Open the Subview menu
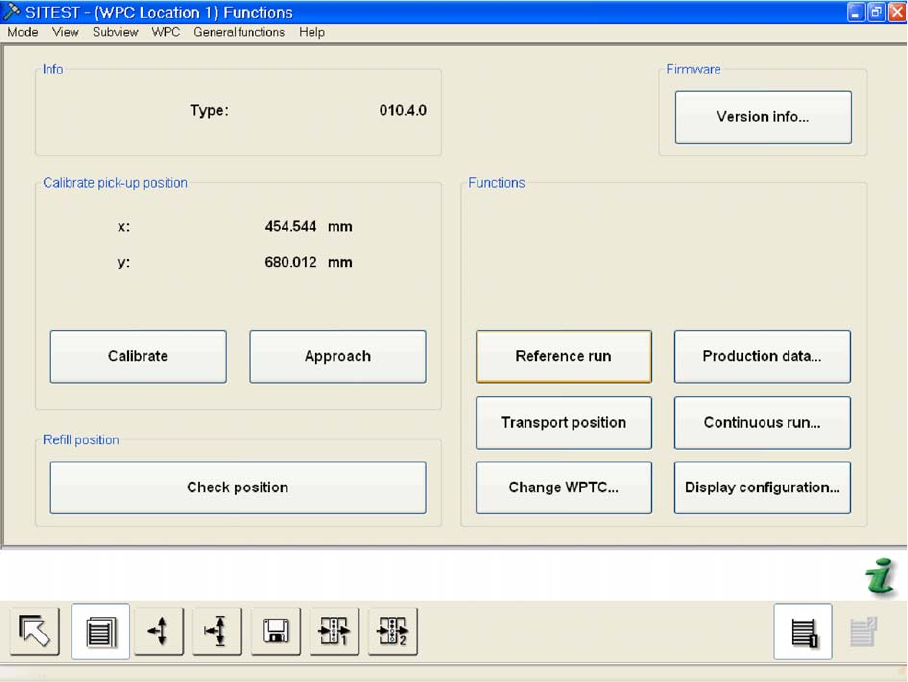Screen dimensions: 908x682 tap(115, 32)
